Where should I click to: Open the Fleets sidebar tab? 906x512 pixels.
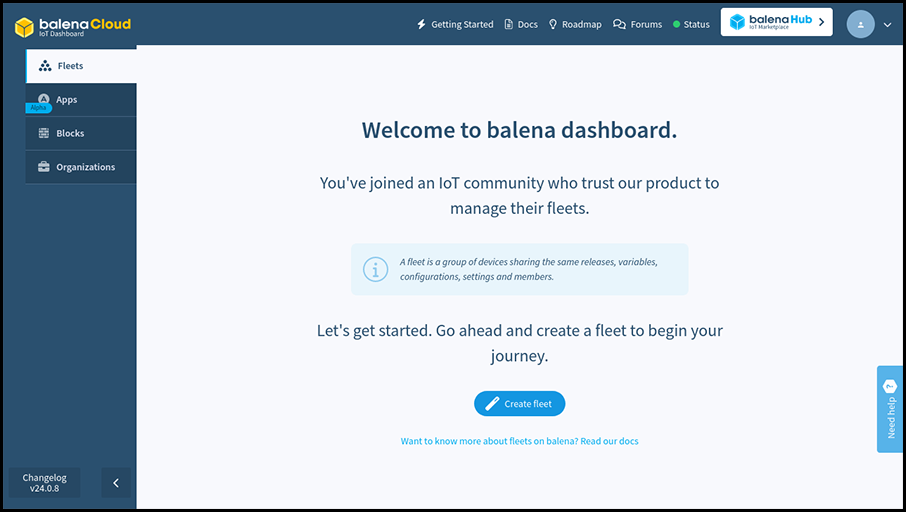pyautogui.click(x=81, y=66)
